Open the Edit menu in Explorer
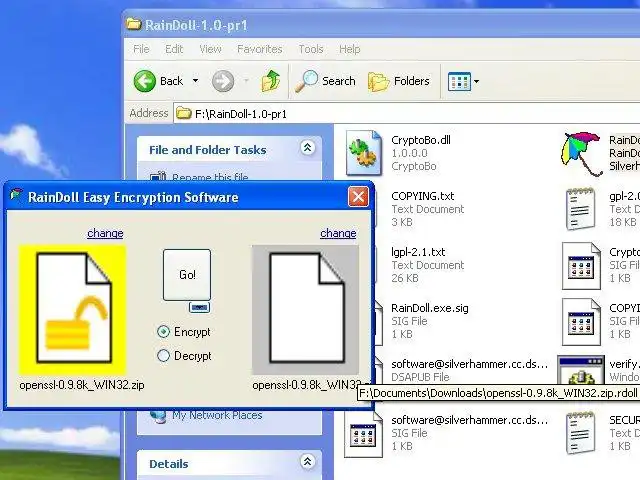Viewport: 640px width, 480px height. [x=174, y=49]
